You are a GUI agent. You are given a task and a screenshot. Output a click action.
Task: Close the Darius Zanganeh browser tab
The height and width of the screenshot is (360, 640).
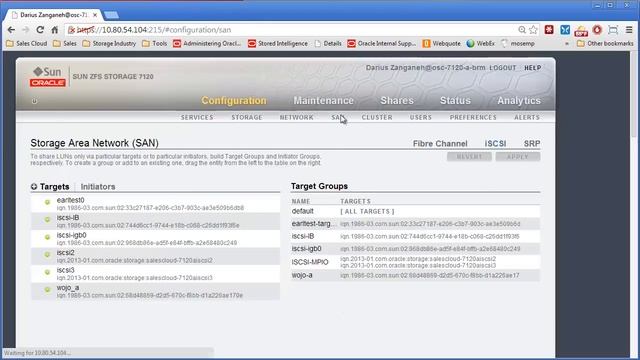click(x=95, y=15)
